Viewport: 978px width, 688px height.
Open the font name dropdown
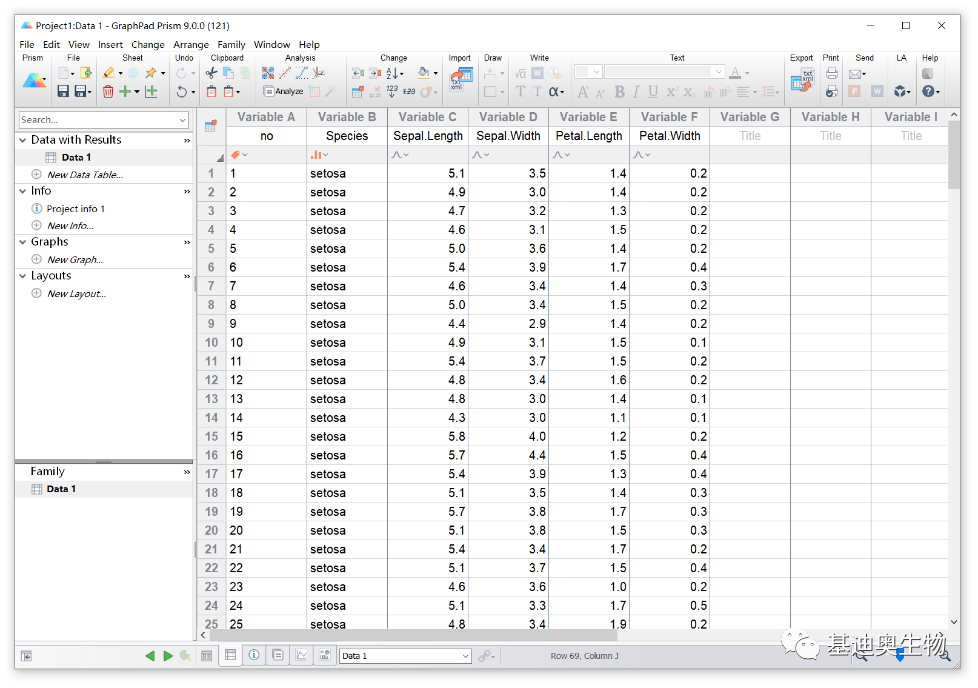pyautogui.click(x=719, y=72)
